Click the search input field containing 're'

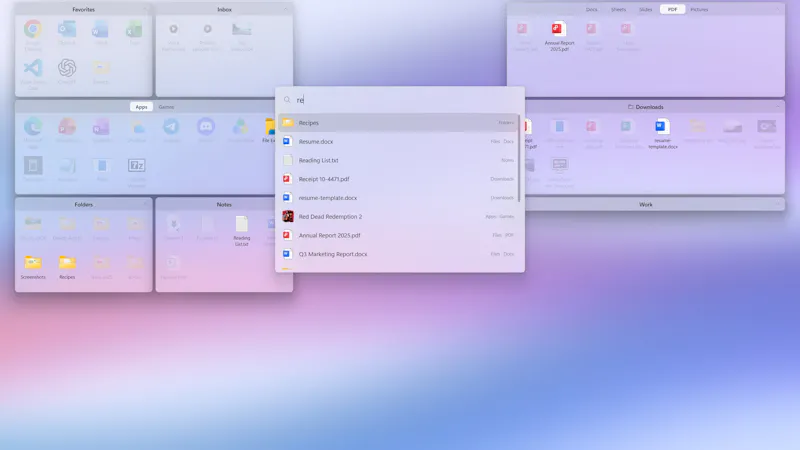pos(400,100)
